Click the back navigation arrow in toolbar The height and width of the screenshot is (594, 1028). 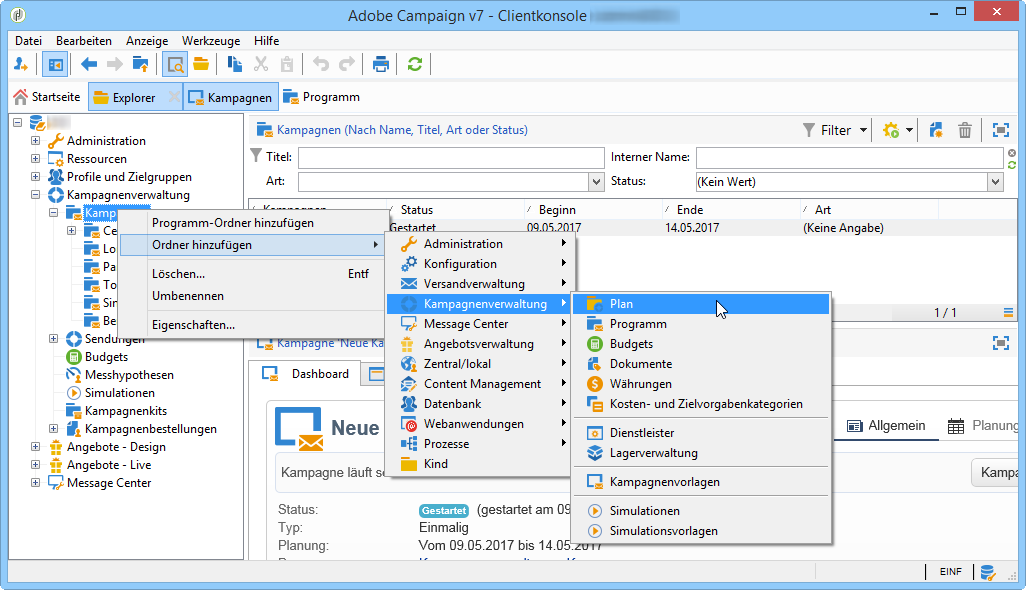(89, 64)
